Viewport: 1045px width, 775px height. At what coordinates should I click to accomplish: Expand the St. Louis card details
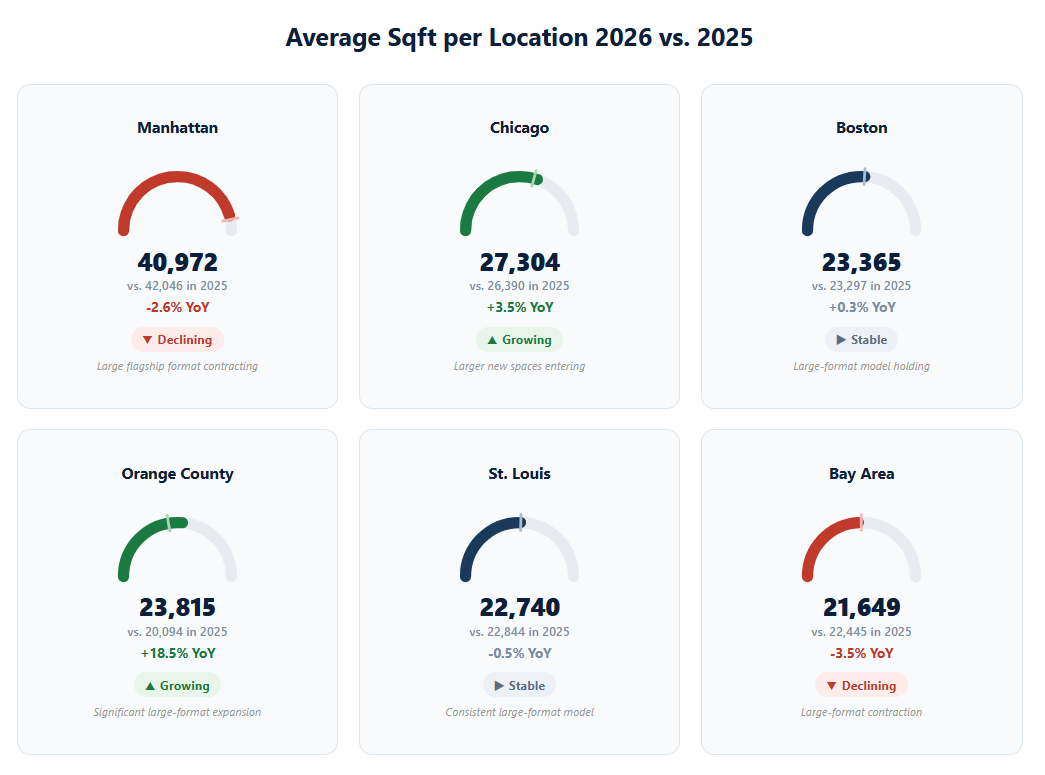pyautogui.click(x=519, y=712)
